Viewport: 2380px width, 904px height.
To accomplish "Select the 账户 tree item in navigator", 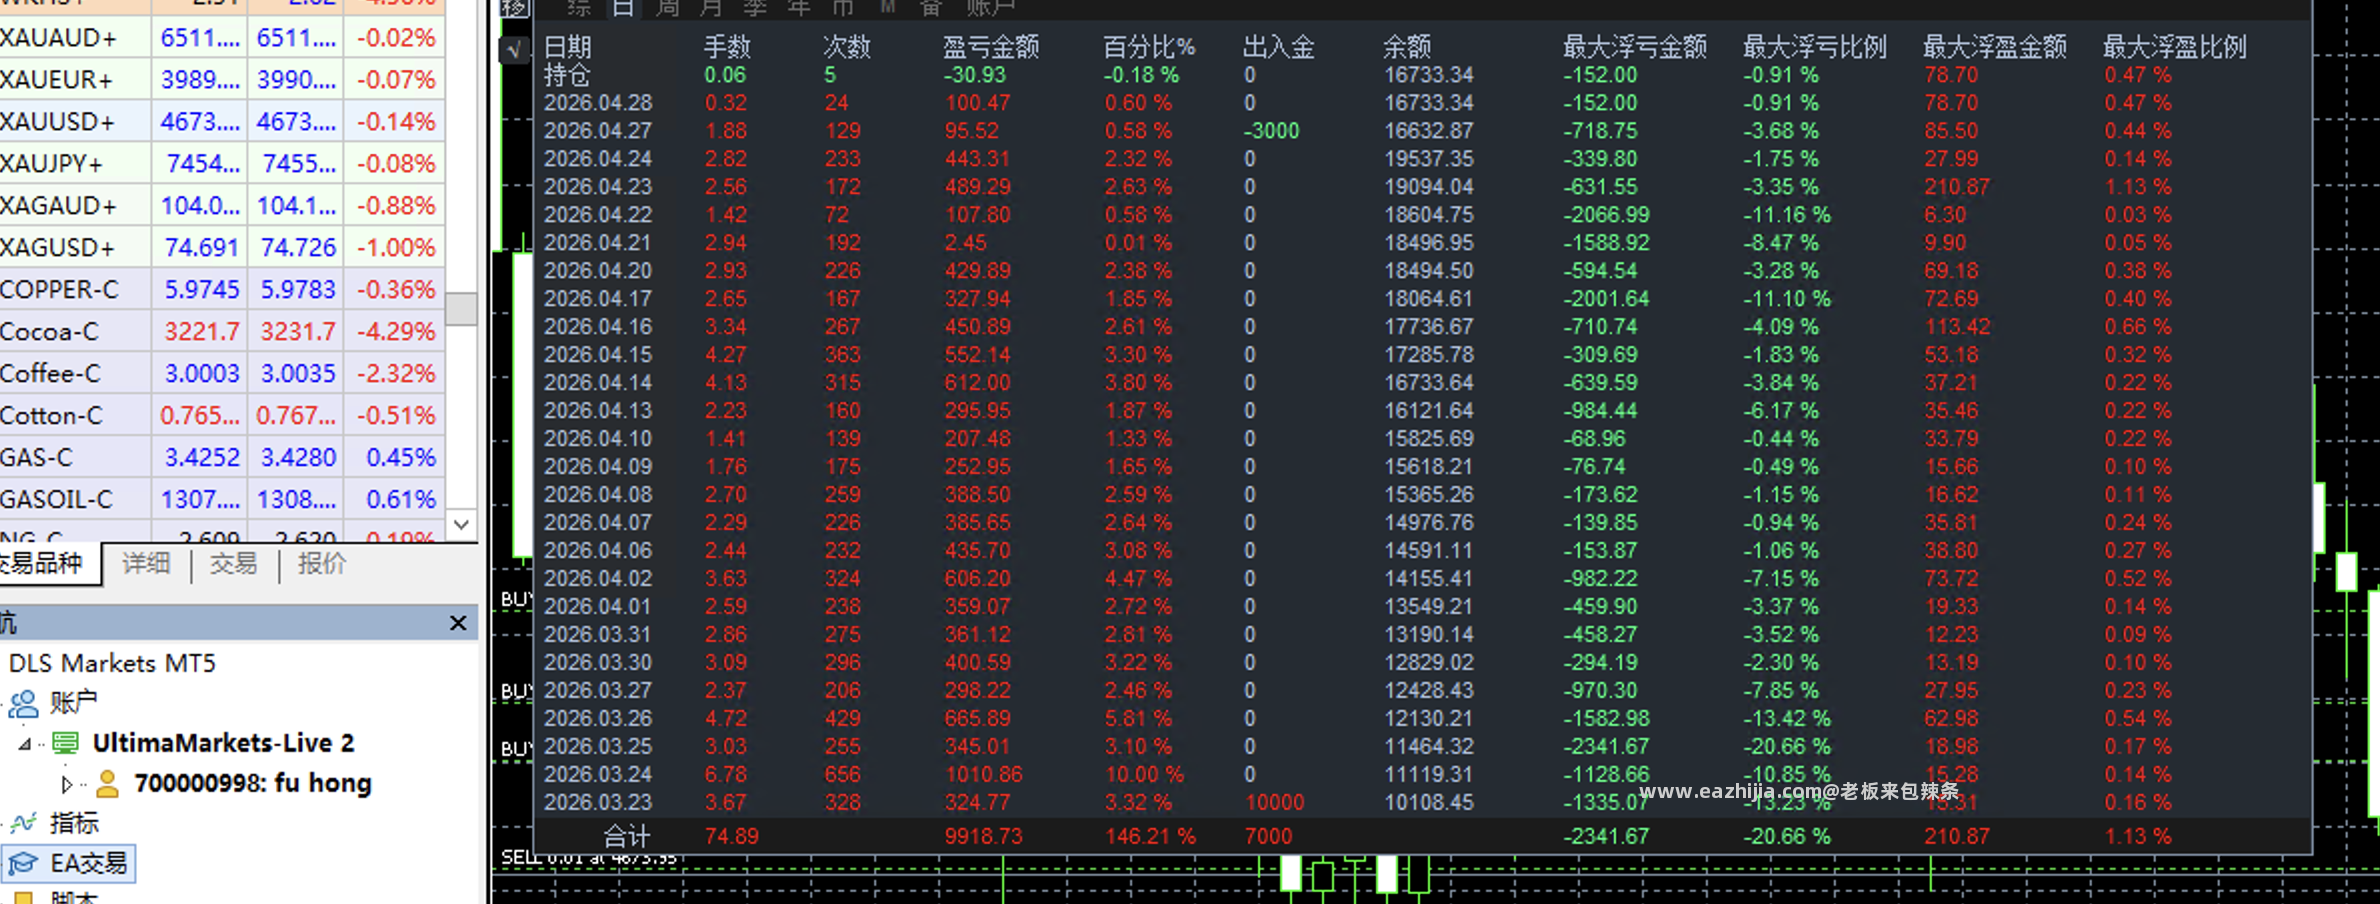I will tap(74, 703).
